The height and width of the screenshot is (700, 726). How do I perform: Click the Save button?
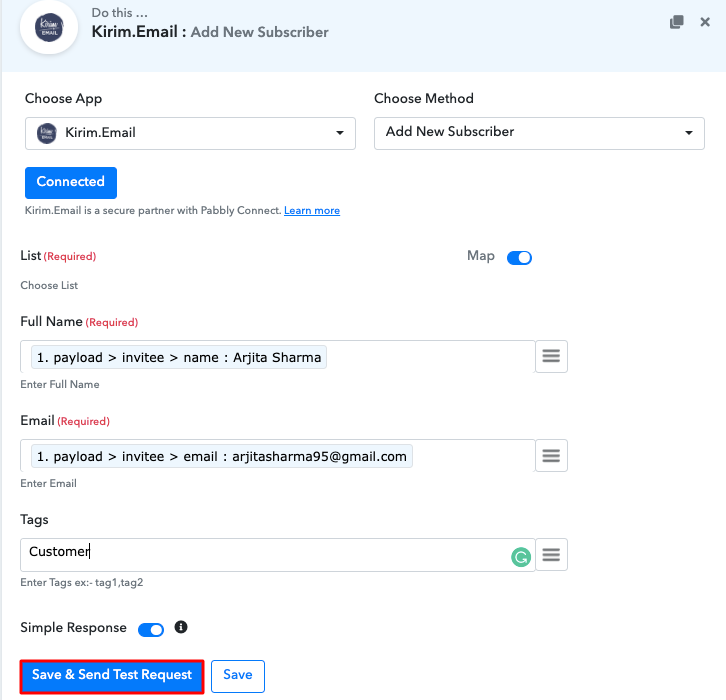238,676
